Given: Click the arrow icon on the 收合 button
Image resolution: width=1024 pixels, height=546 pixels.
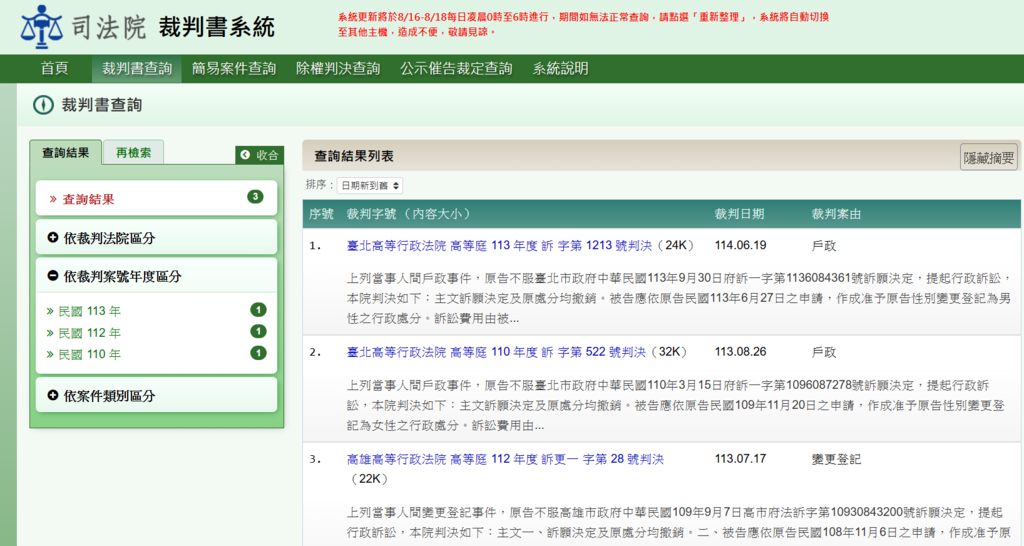Looking at the screenshot, I should click(245, 155).
